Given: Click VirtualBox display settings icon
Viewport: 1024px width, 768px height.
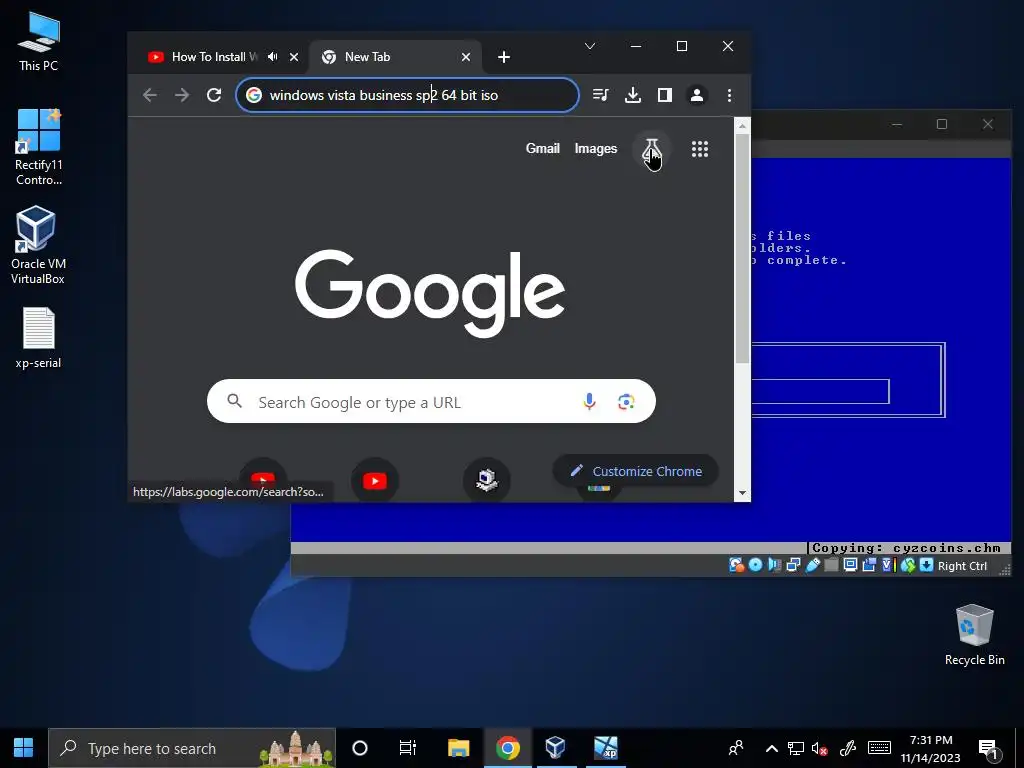Looking at the screenshot, I should click(850, 566).
